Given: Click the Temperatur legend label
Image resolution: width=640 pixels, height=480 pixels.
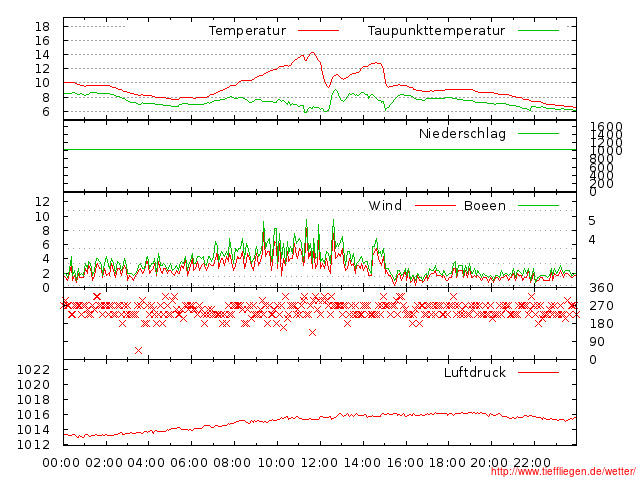Looking at the screenshot, I should (x=248, y=31).
